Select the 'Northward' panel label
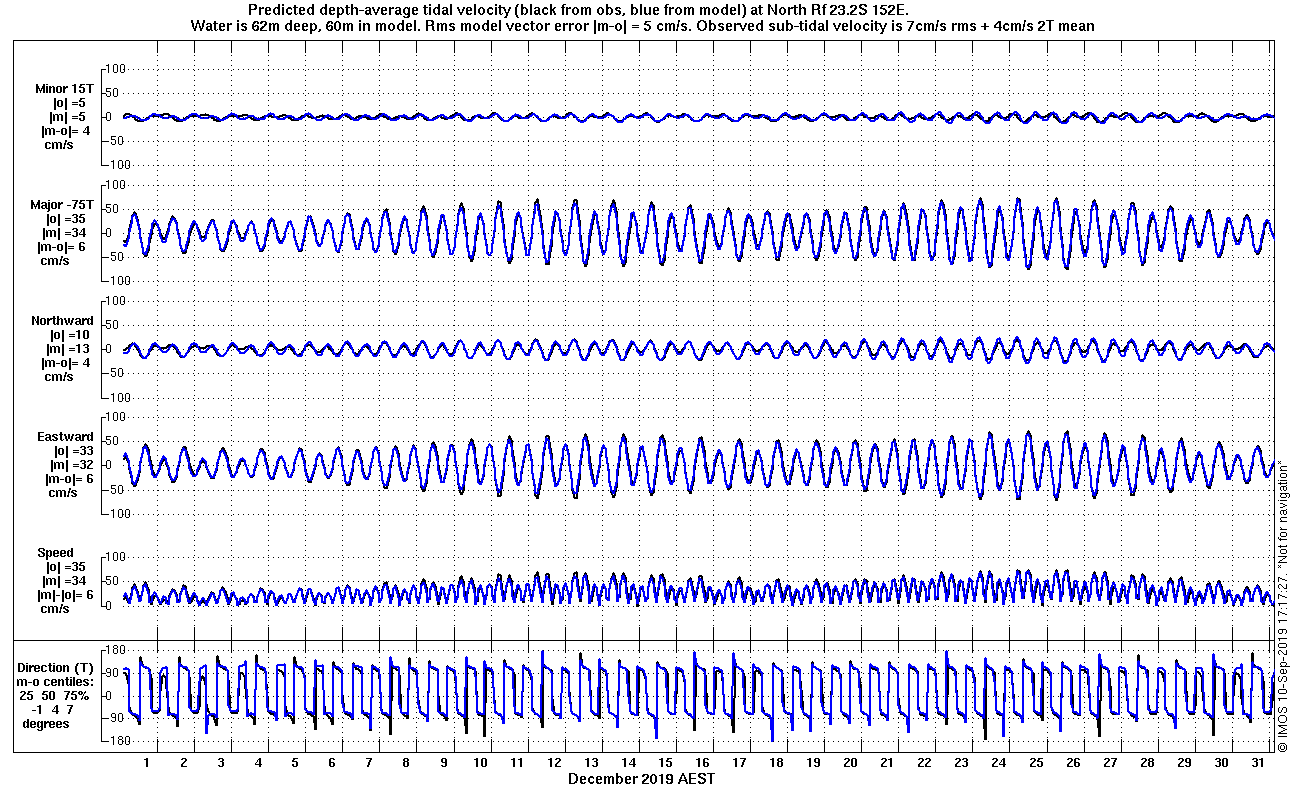This screenshot has height=800, width=1300. [x=62, y=321]
